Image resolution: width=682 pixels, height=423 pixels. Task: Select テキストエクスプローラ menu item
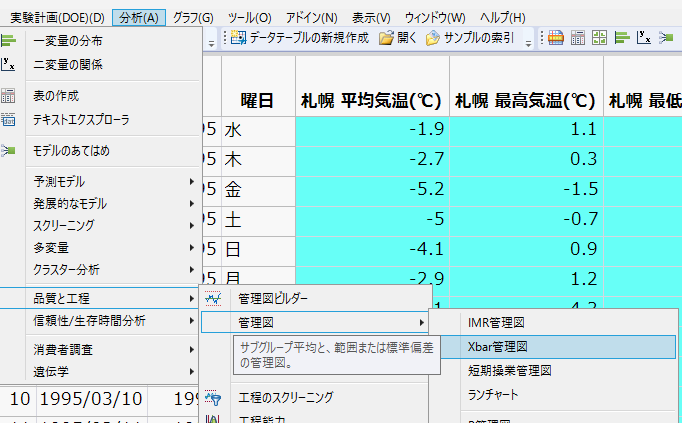(81, 120)
